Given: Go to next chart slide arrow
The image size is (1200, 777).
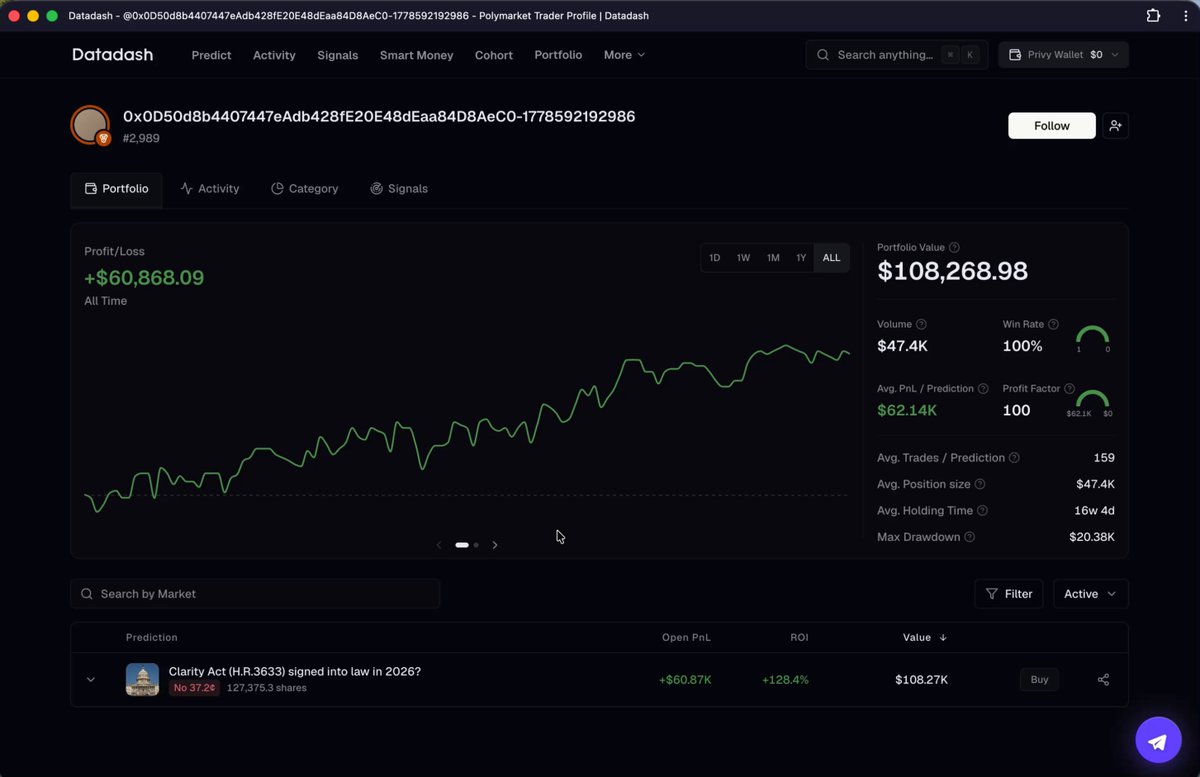Looking at the screenshot, I should point(495,545).
